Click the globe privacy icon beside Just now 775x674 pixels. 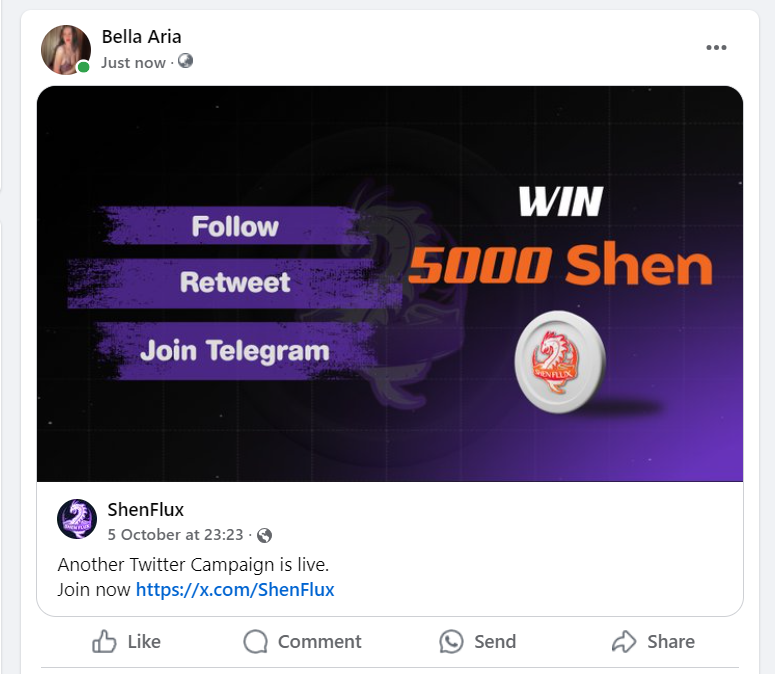pos(185,61)
